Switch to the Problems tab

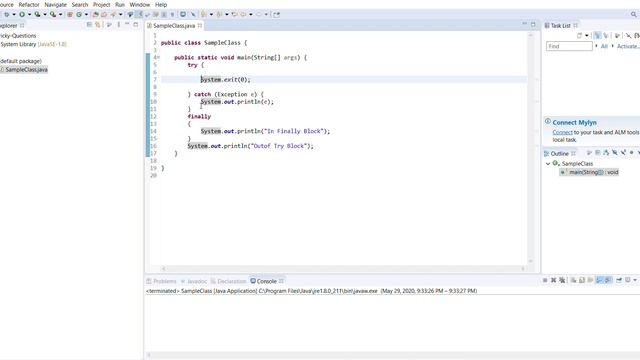point(162,281)
